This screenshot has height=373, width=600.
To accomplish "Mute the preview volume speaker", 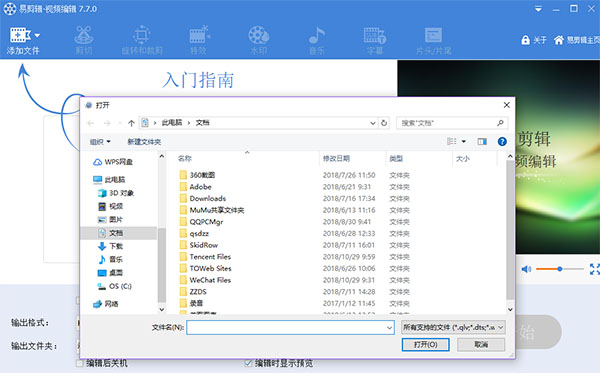I will 527,269.
